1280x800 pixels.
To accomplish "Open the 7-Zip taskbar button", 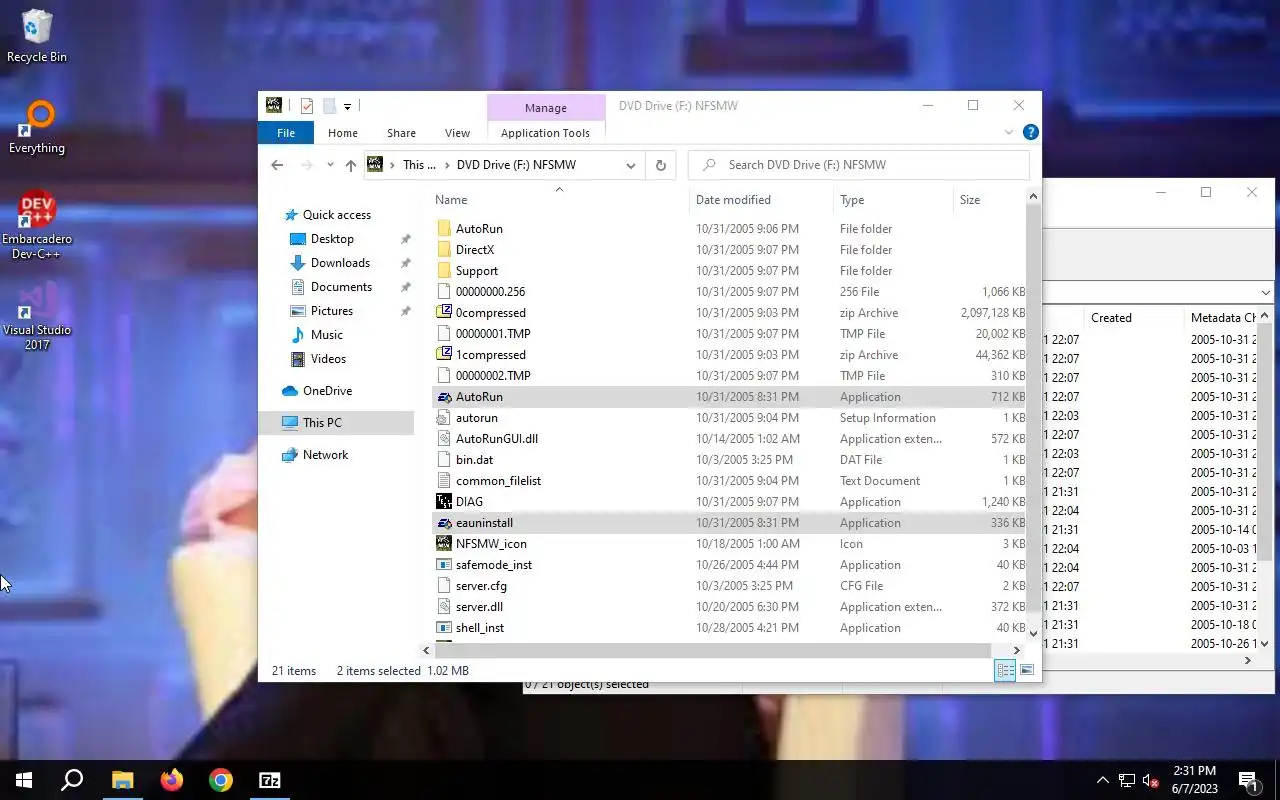I will click(x=270, y=780).
